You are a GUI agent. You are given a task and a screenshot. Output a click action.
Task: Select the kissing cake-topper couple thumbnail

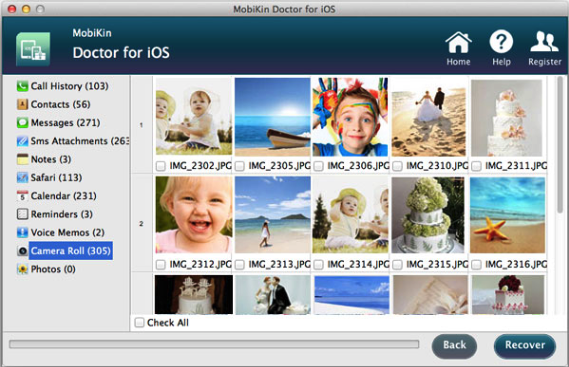[273, 295]
